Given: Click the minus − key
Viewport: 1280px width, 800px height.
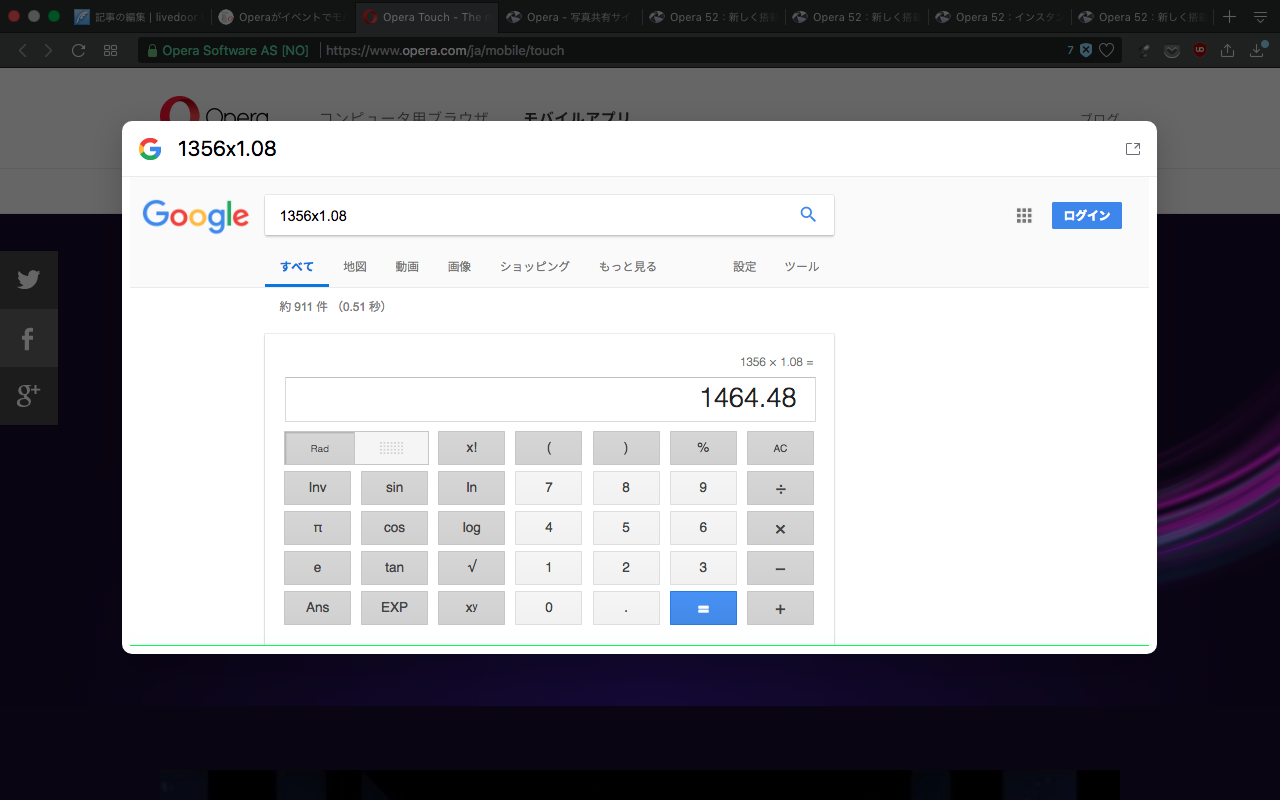Looking at the screenshot, I should click(x=780, y=568).
